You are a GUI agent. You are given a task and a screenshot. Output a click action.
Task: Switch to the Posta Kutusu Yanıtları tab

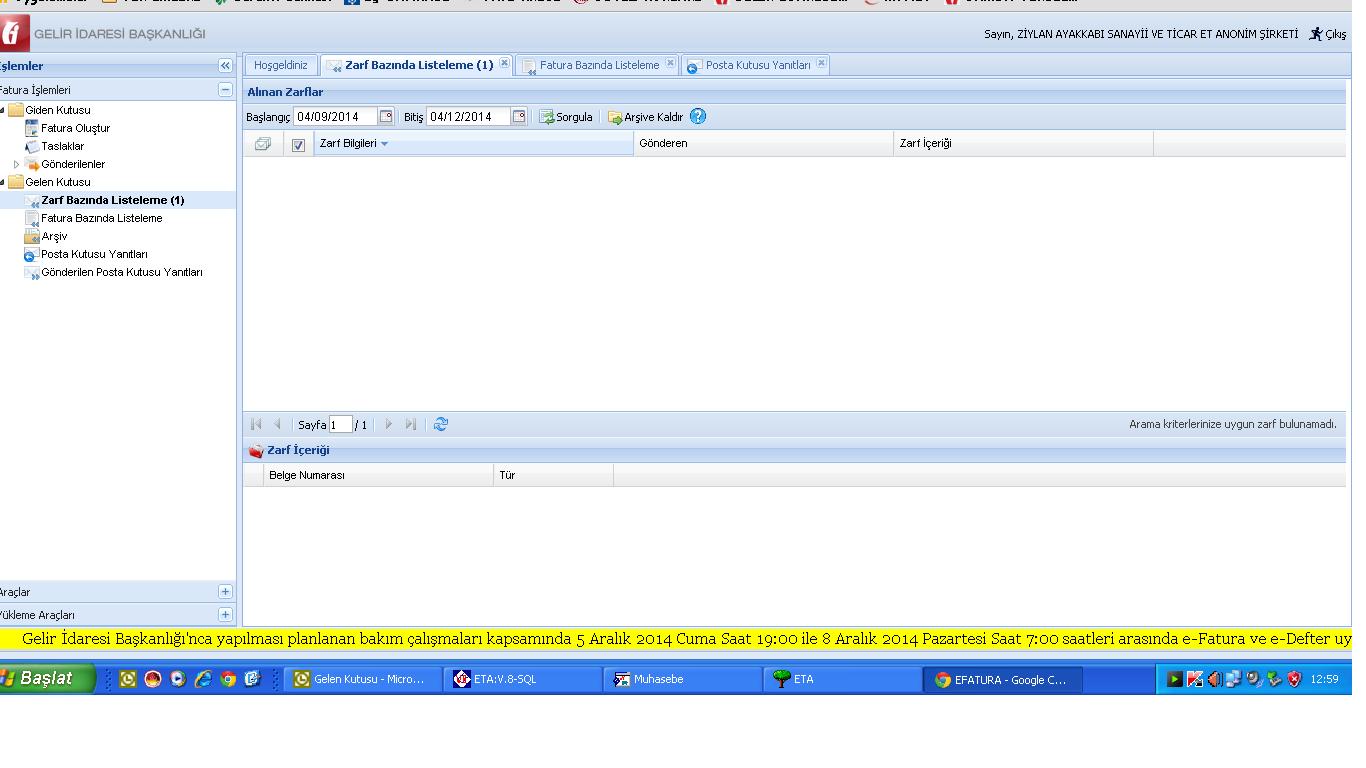[757, 65]
